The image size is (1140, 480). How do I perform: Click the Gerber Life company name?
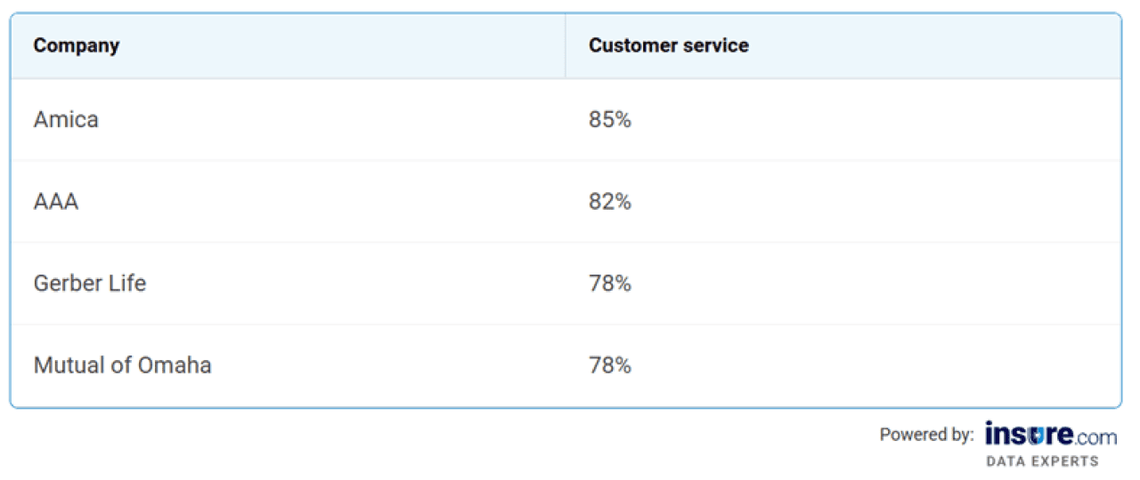tap(90, 284)
